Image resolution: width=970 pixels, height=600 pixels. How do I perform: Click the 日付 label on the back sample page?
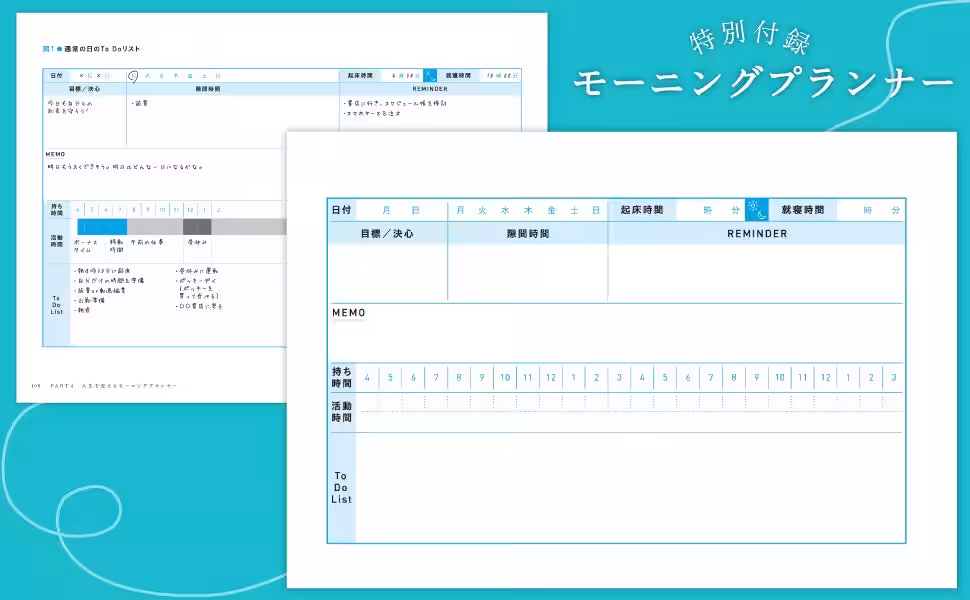click(x=56, y=75)
